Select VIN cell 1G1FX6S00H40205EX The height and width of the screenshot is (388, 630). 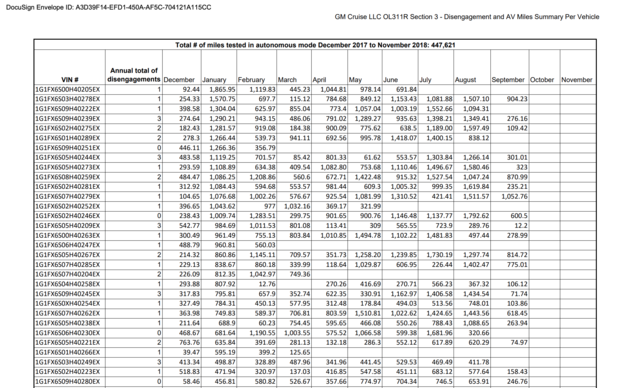pyautogui.click(x=68, y=89)
